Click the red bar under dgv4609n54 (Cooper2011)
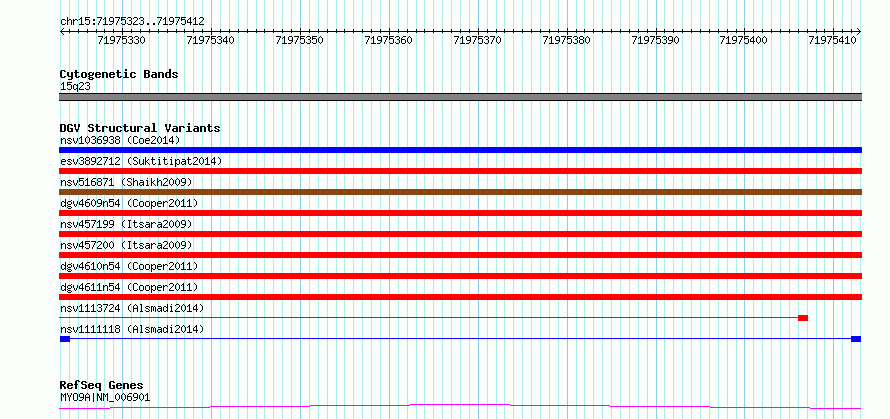Viewport: 890px width, 419px height. pos(460,213)
